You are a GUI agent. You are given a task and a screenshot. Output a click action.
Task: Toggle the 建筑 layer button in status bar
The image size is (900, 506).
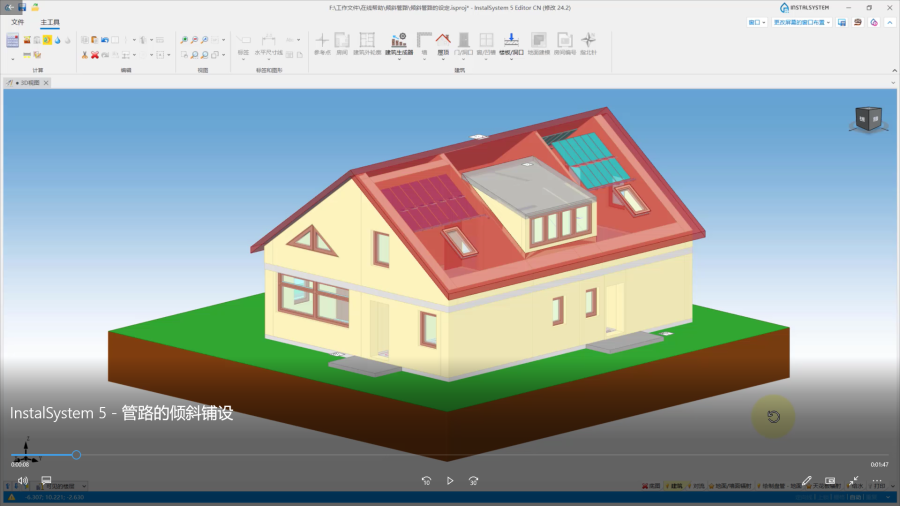coord(674,486)
